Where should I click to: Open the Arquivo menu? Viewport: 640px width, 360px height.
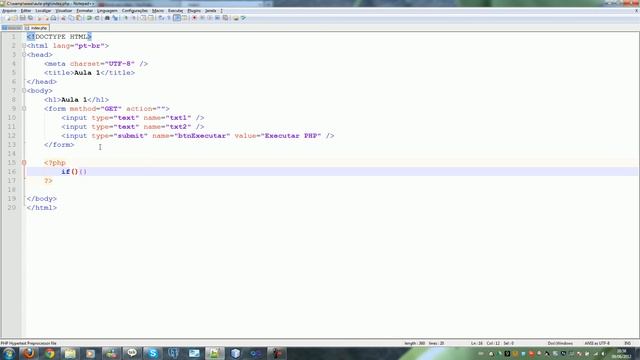[x=9, y=11]
